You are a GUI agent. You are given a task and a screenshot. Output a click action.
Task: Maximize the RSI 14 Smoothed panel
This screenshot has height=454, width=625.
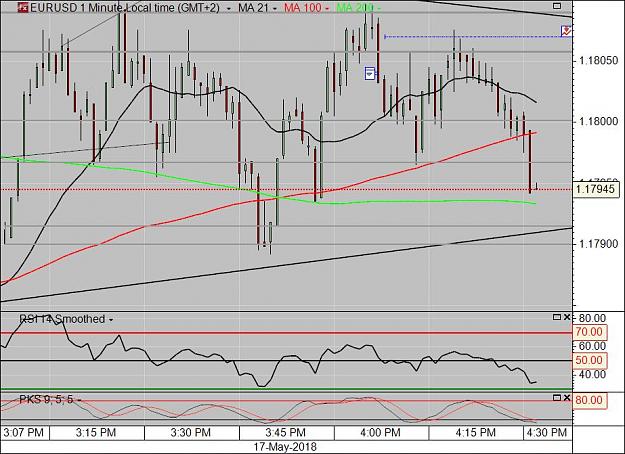tap(557, 317)
